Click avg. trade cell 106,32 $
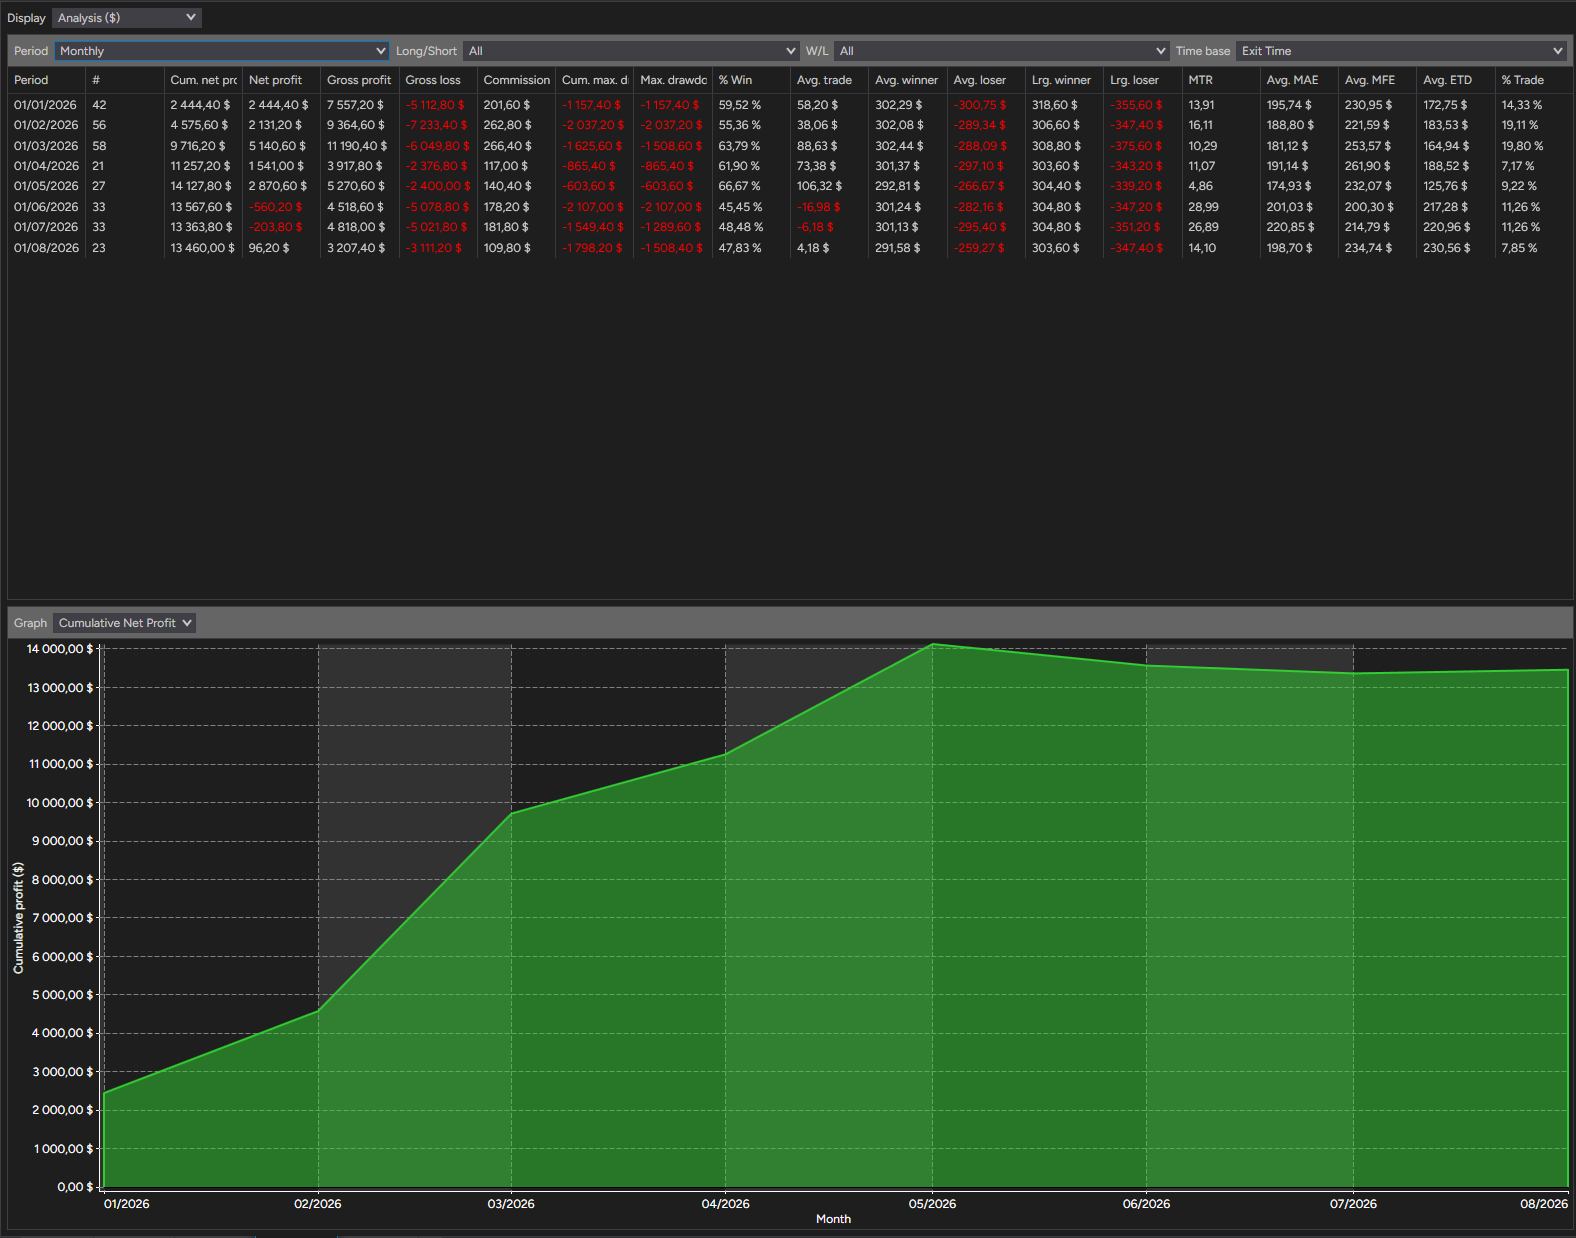This screenshot has width=1576, height=1238. pos(819,186)
